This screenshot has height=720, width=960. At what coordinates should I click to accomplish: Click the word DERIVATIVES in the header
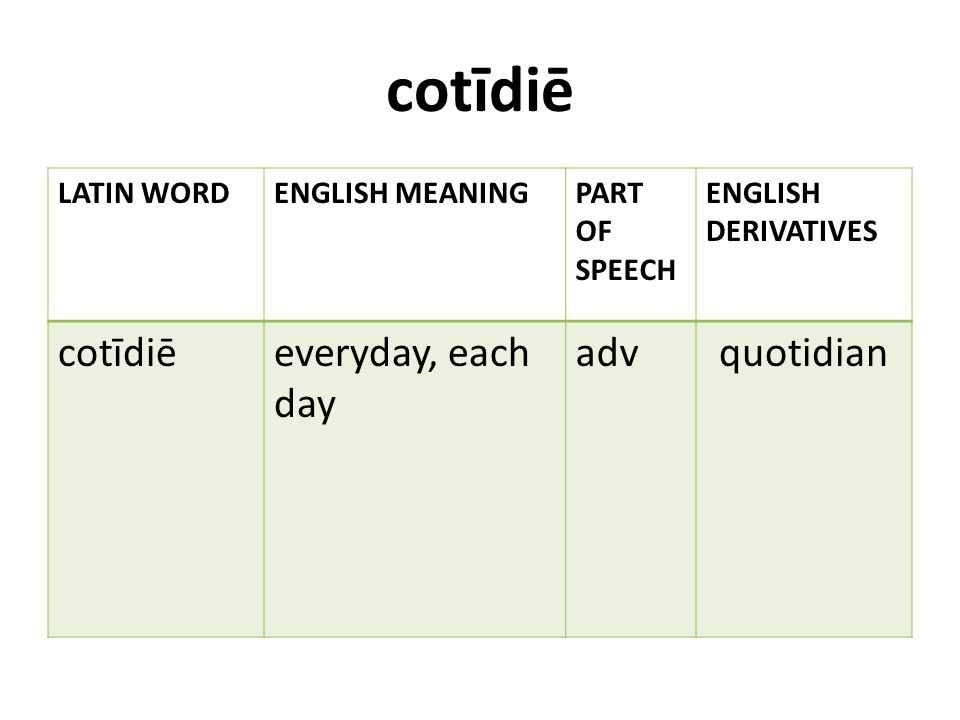click(x=792, y=231)
